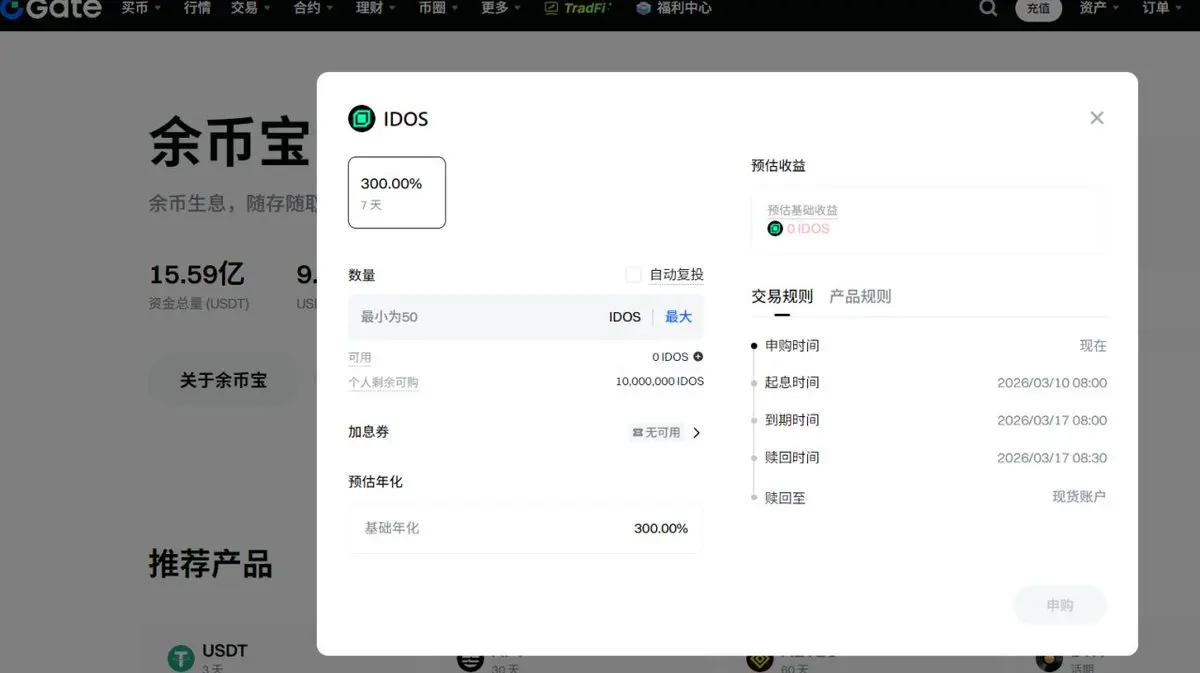
Task: Expand the 更多 dropdown menu
Action: [x=501, y=8]
